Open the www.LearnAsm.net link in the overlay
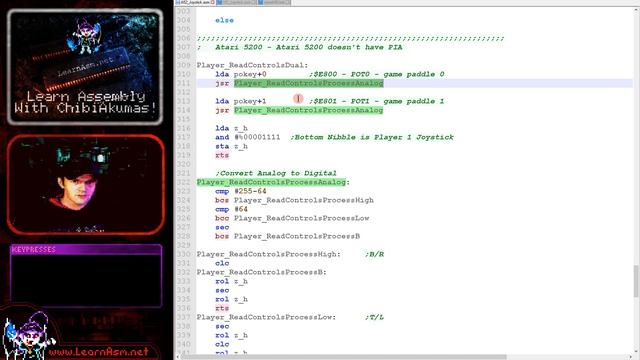Image resolution: width=640 pixels, height=360 pixels. (x=98, y=352)
